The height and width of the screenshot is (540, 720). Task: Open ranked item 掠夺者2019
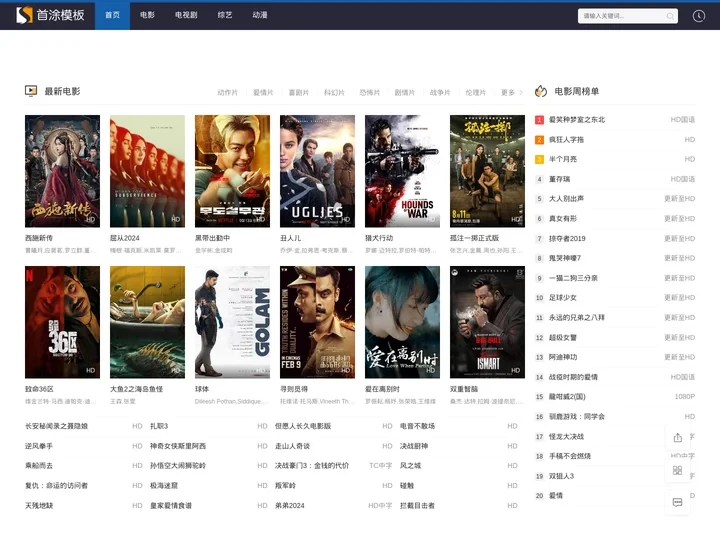567,239
